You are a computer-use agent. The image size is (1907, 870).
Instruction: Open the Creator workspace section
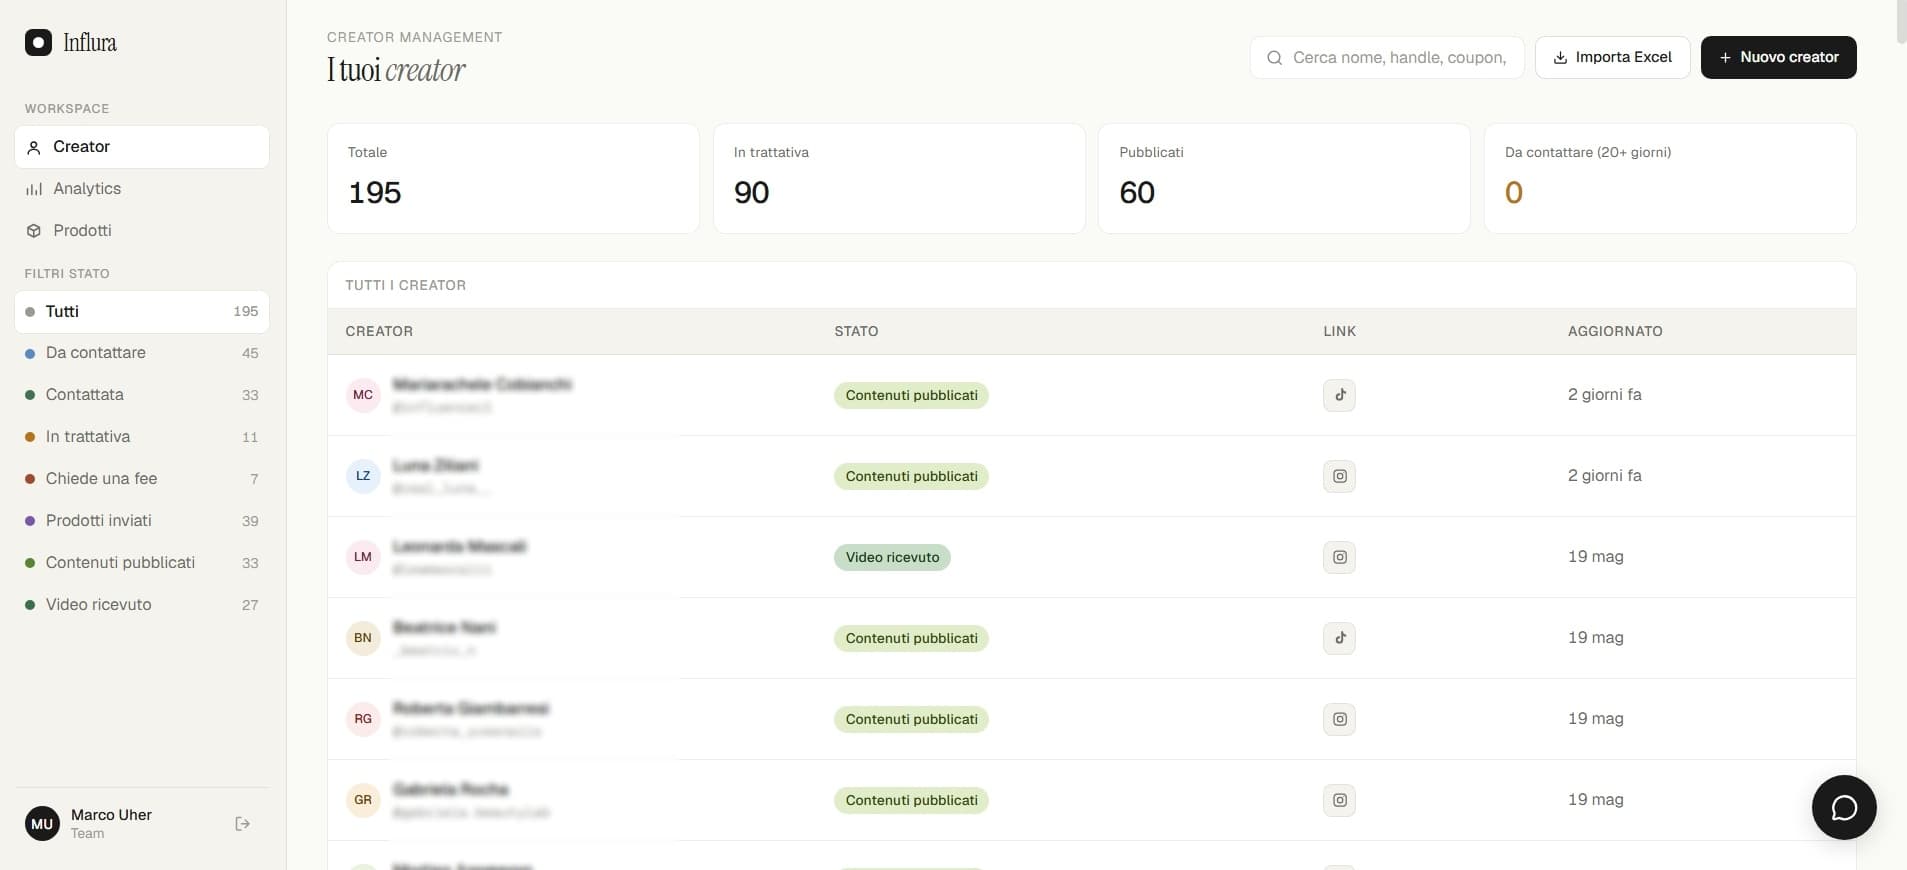(x=142, y=147)
